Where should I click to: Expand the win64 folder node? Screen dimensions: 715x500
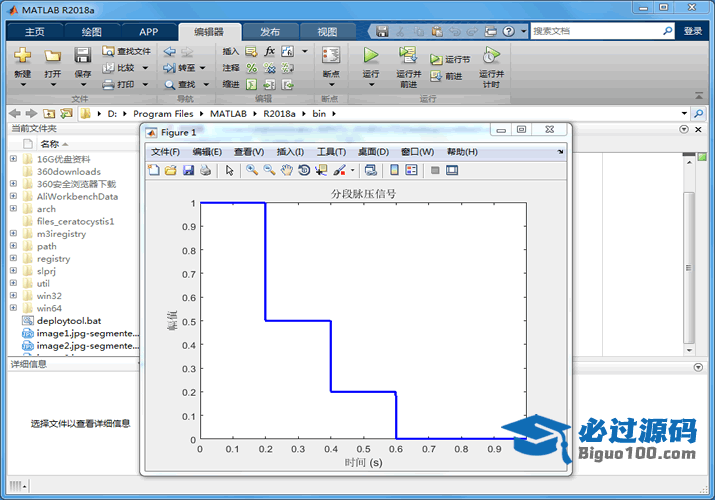tap(13, 308)
